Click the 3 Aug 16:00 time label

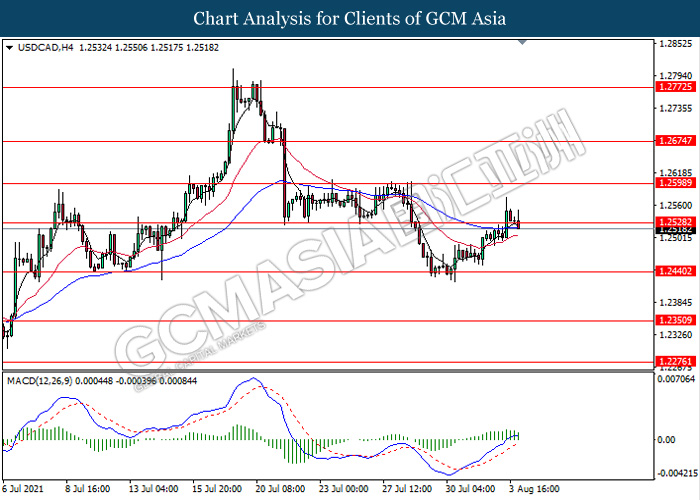(x=535, y=489)
